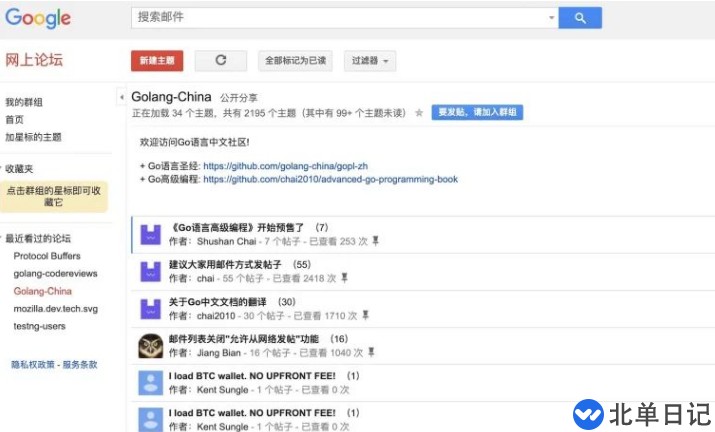Open the advanced-go-programming-book GitHub link
The image size is (715, 432).
(331, 179)
